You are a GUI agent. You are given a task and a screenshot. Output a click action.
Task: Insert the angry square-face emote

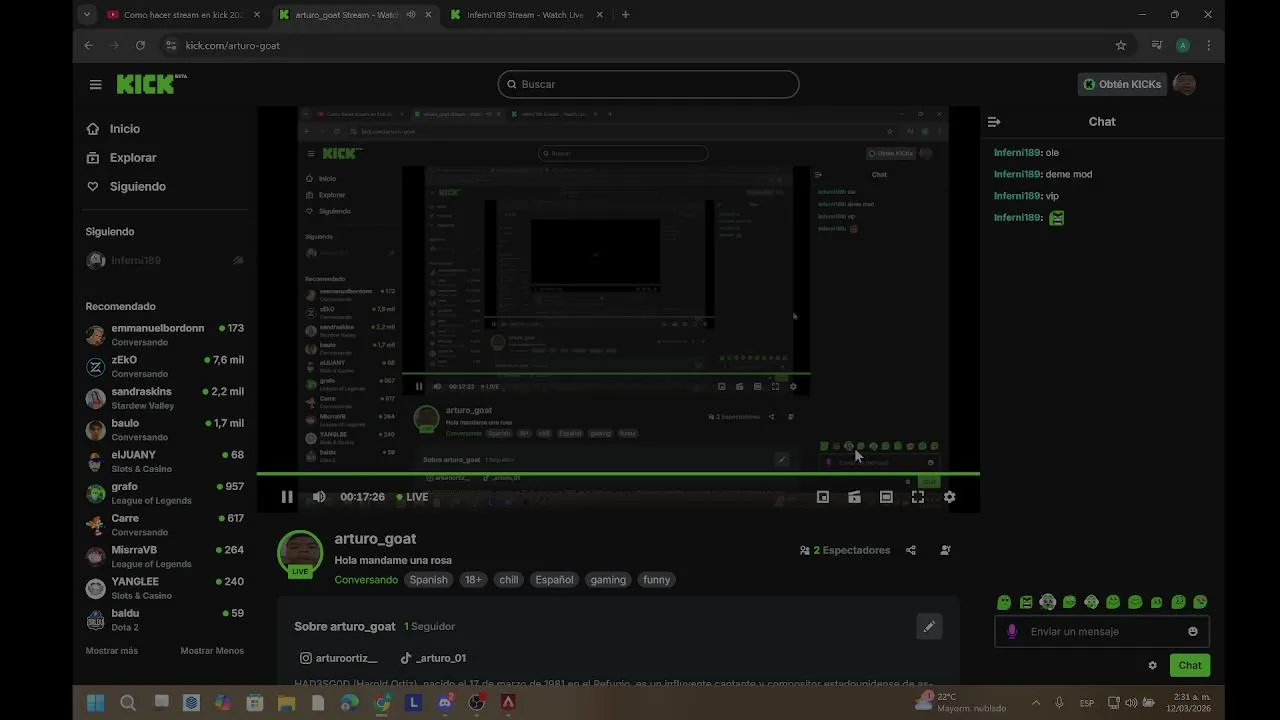pyautogui.click(x=1026, y=602)
